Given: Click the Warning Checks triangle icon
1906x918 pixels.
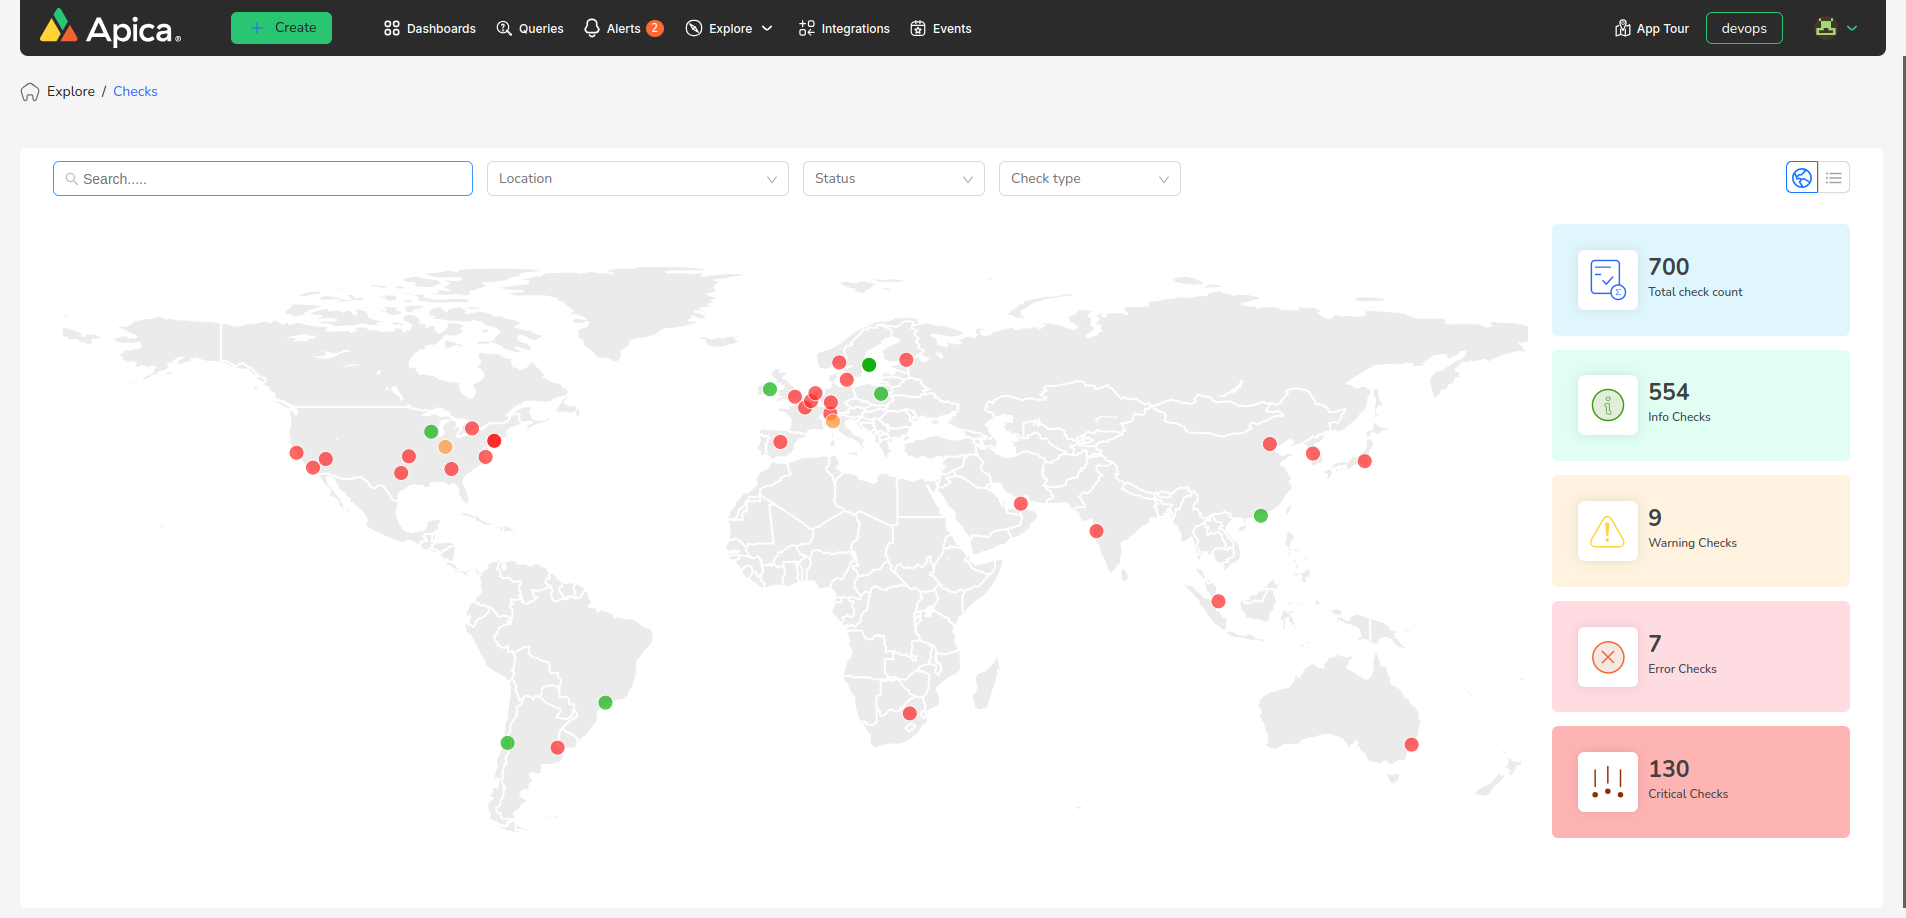Looking at the screenshot, I should 1607,531.
